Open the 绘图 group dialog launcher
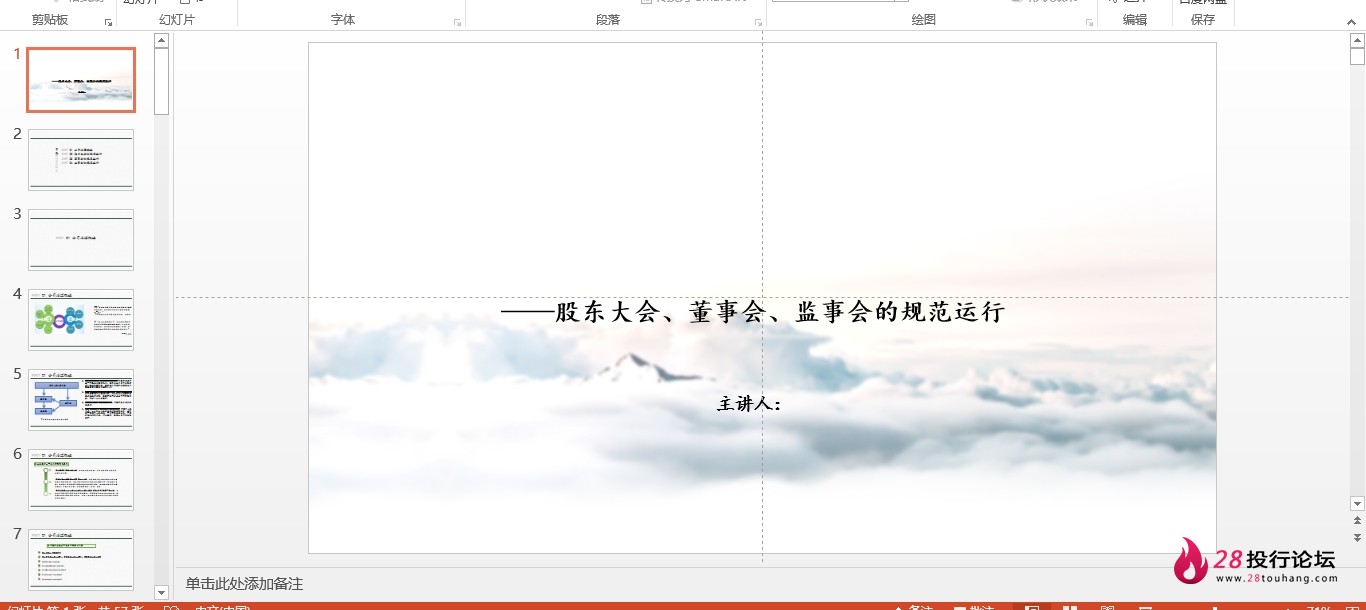The height and width of the screenshot is (610, 1366). coord(1090,22)
